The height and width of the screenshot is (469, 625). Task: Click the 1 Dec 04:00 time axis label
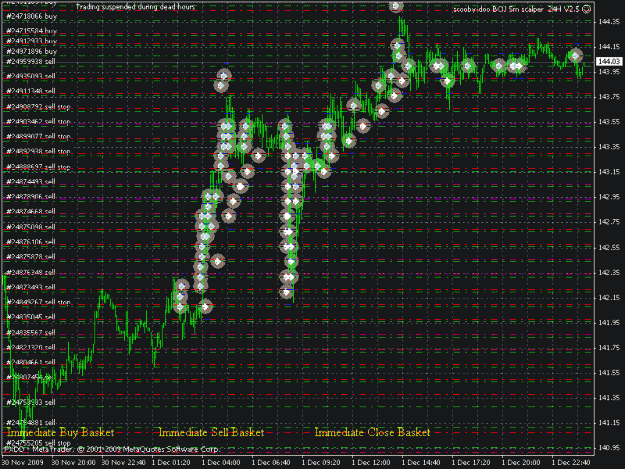pyautogui.click(x=221, y=463)
